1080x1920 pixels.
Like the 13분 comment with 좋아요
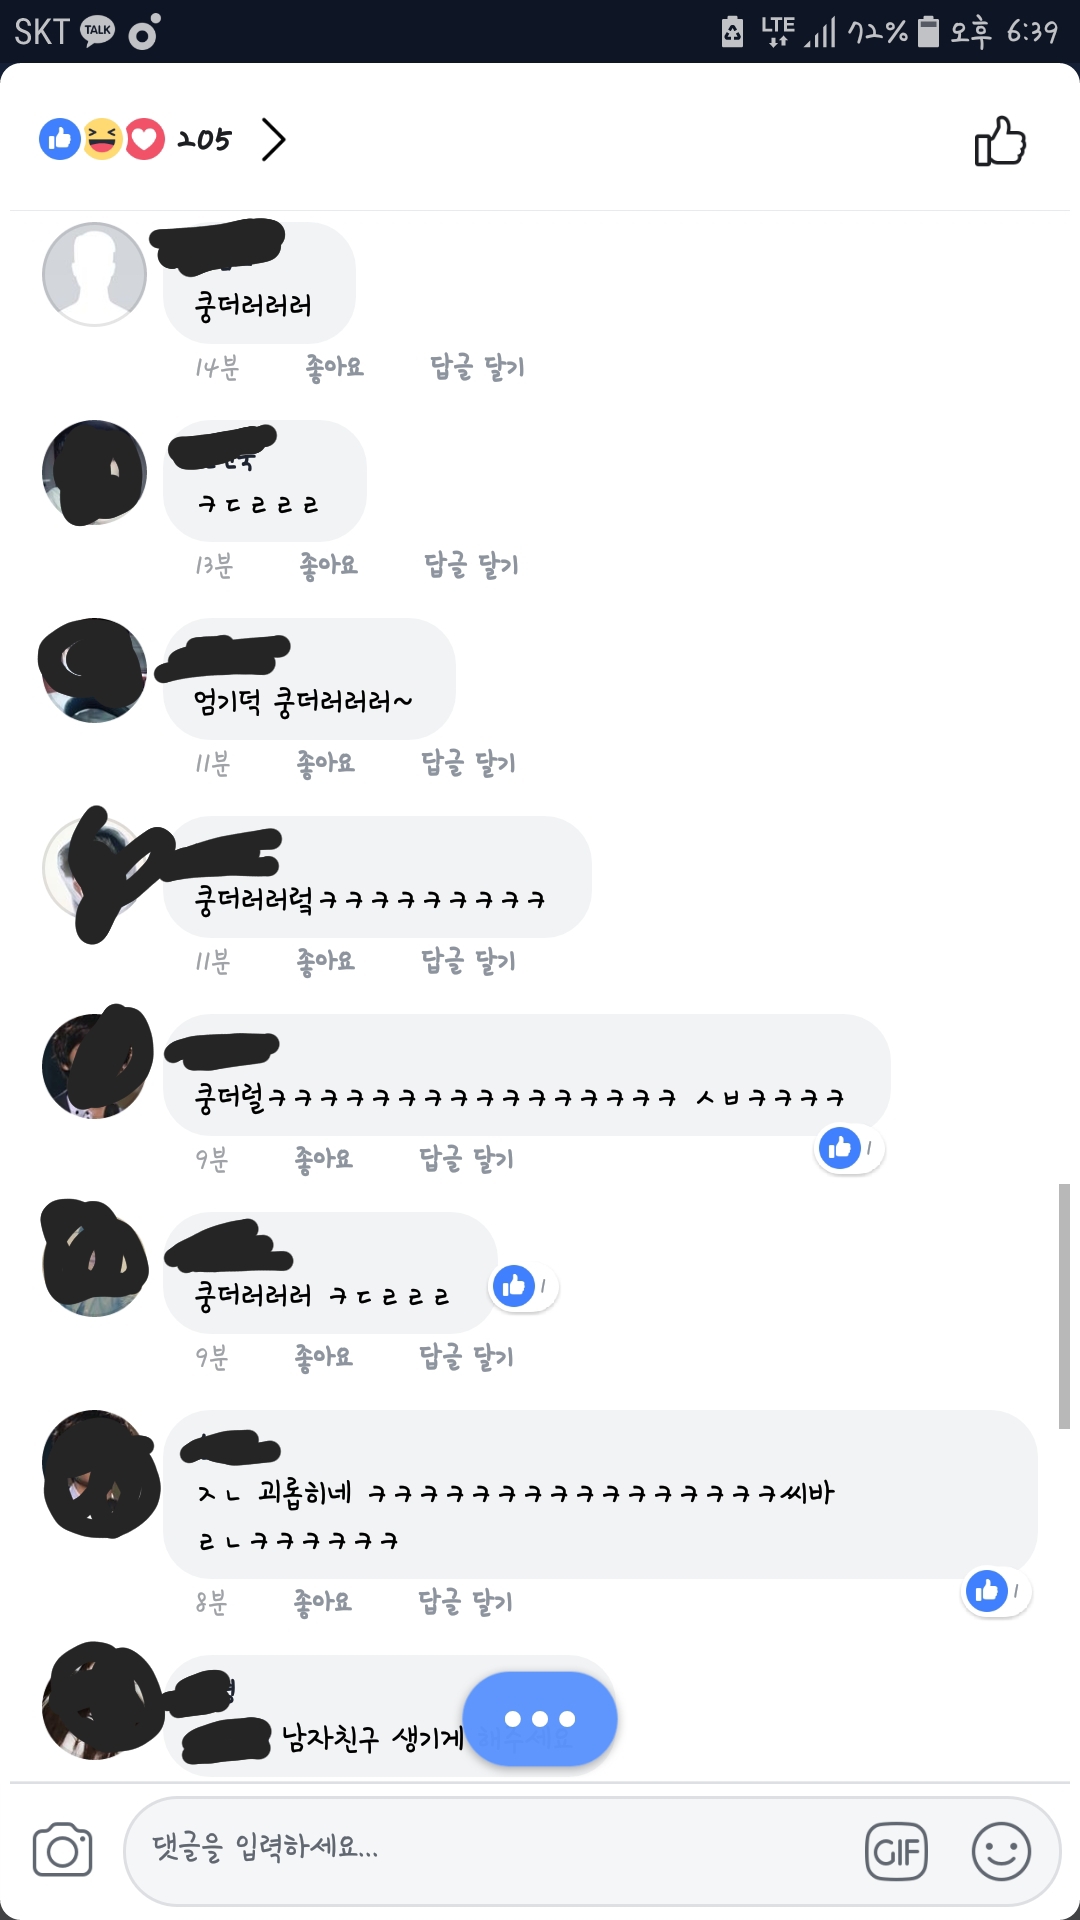(x=329, y=565)
